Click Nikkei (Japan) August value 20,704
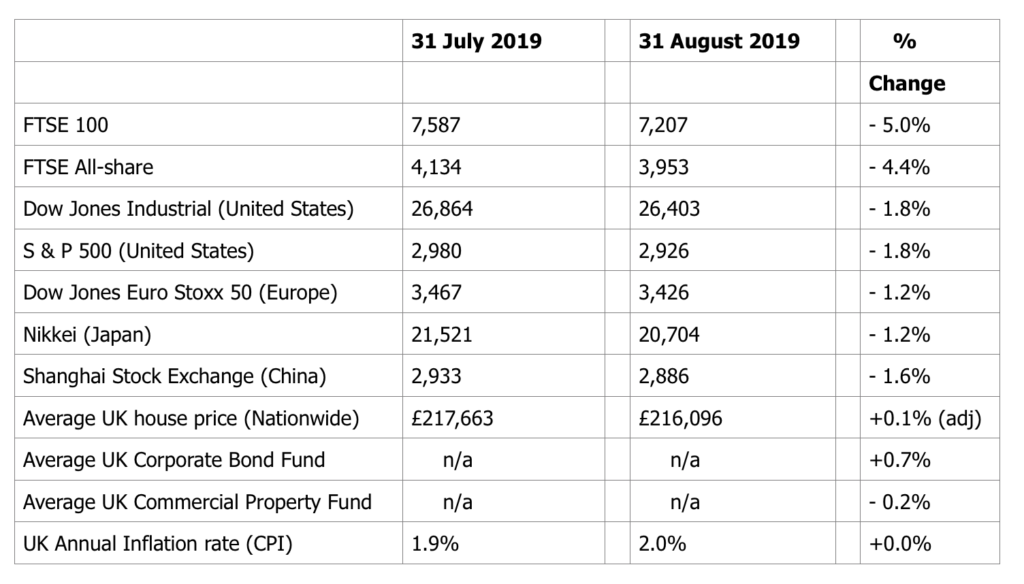1024x584 pixels. tap(669, 334)
